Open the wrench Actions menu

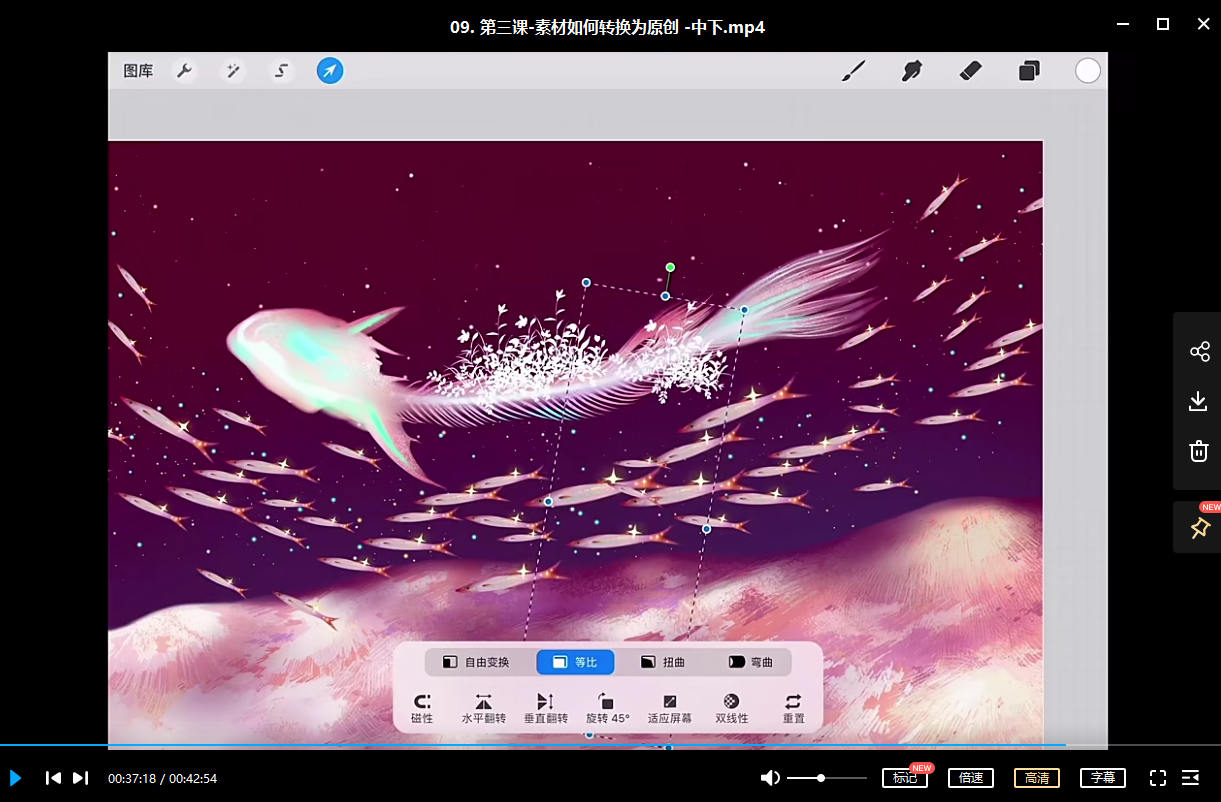tap(184, 71)
